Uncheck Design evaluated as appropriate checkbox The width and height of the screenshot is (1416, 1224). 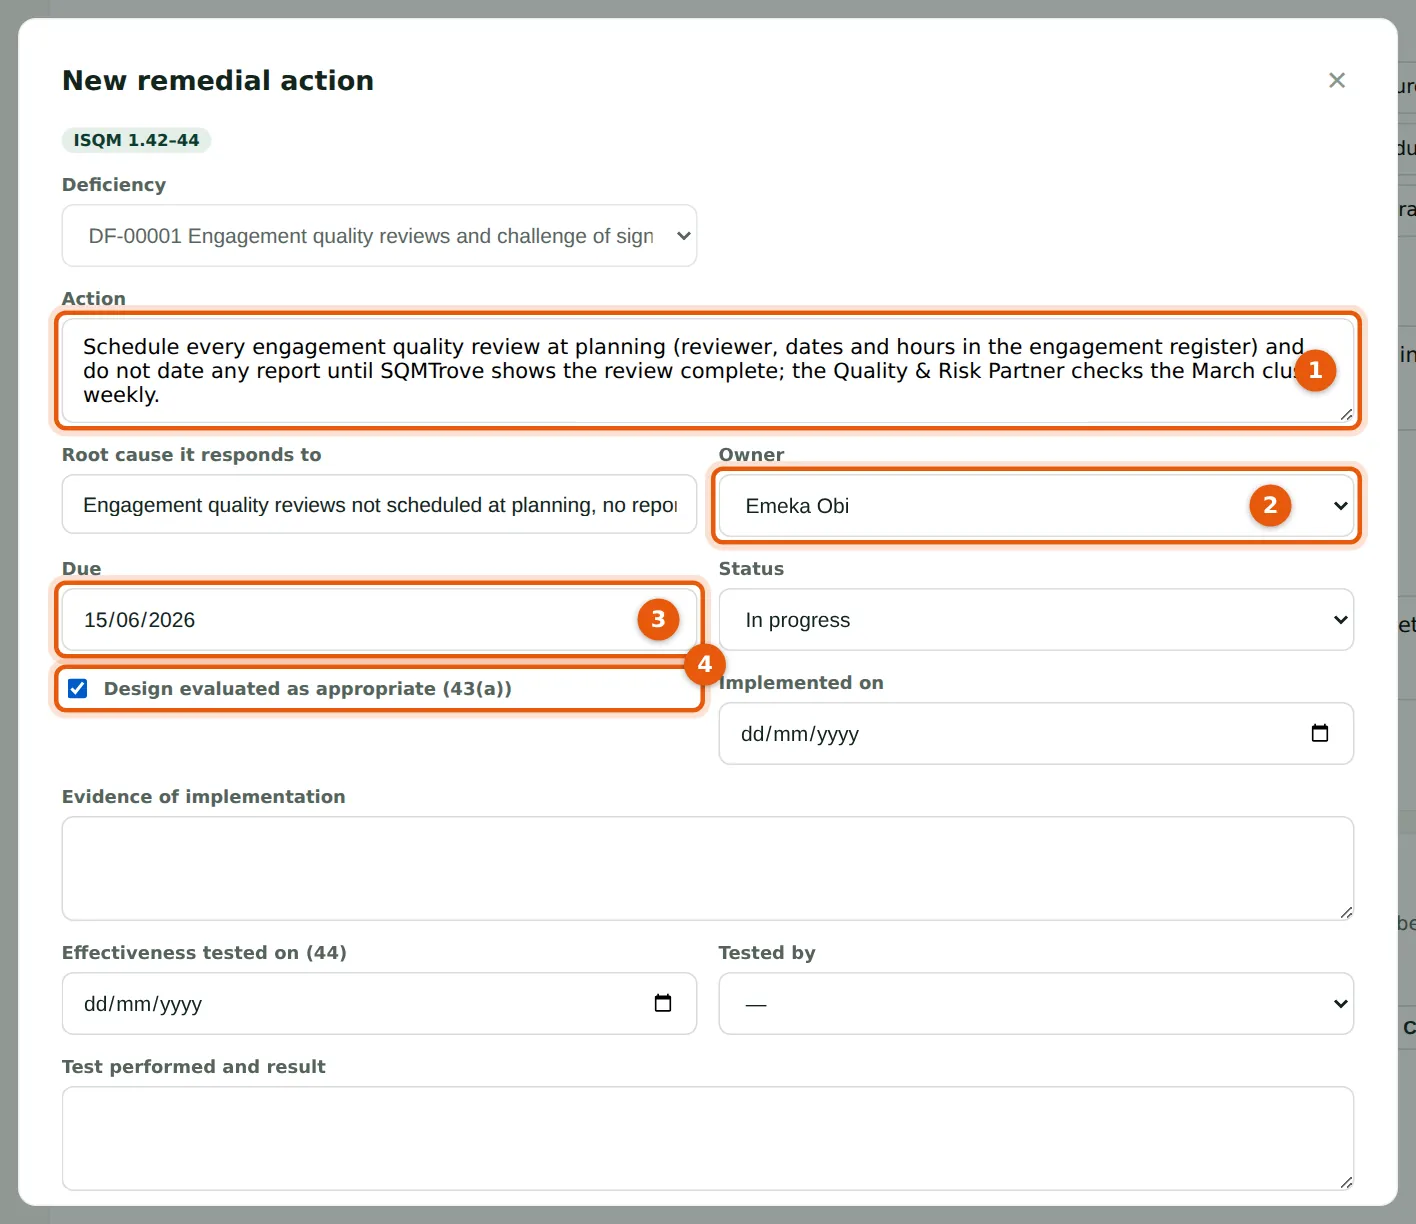(x=77, y=688)
